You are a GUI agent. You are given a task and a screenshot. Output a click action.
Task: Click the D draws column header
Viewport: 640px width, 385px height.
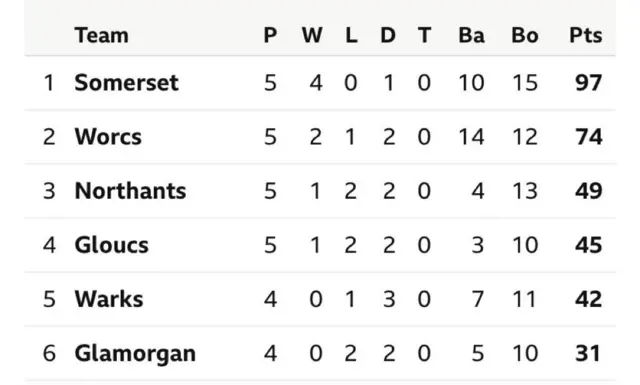coord(388,35)
